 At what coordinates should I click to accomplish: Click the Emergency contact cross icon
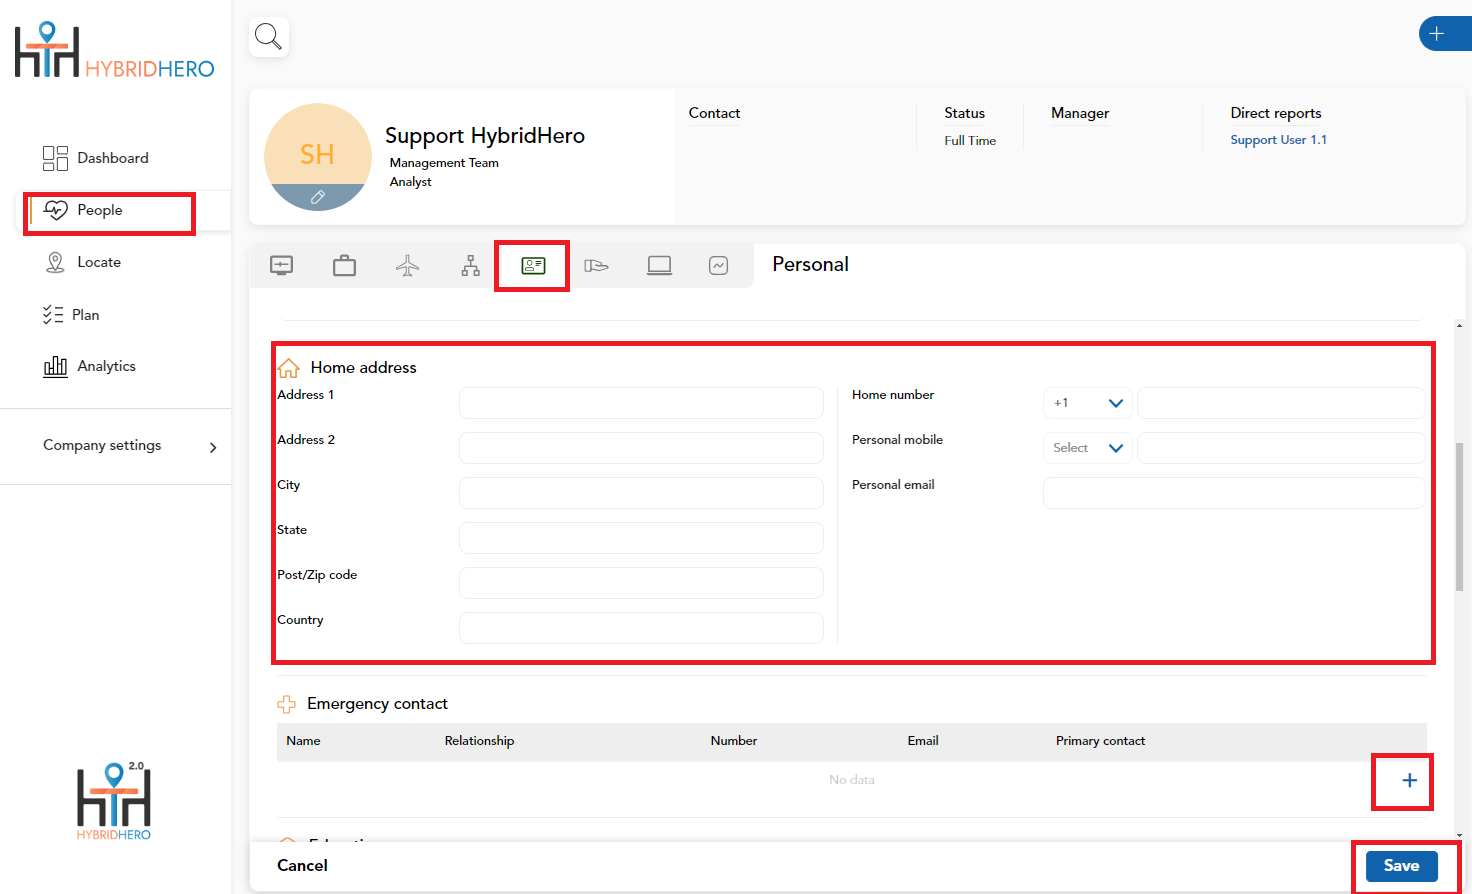(287, 704)
